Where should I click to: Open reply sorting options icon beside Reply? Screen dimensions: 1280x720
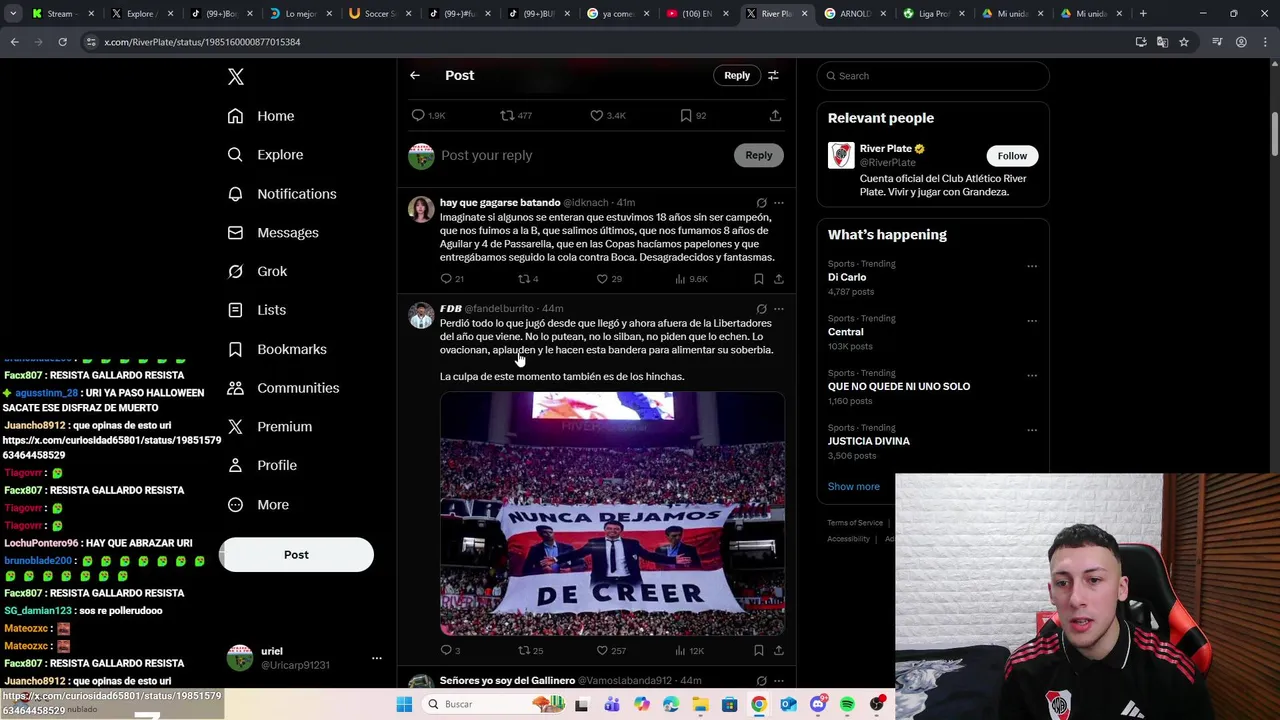773,75
